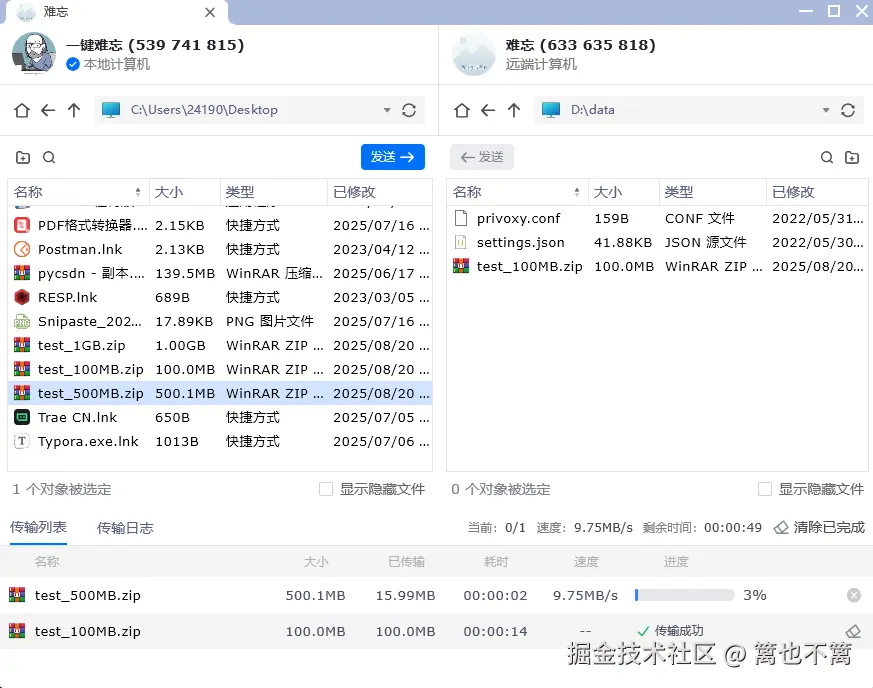Open the new folder icon on local panel
This screenshot has width=873, height=688.
pos(22,157)
